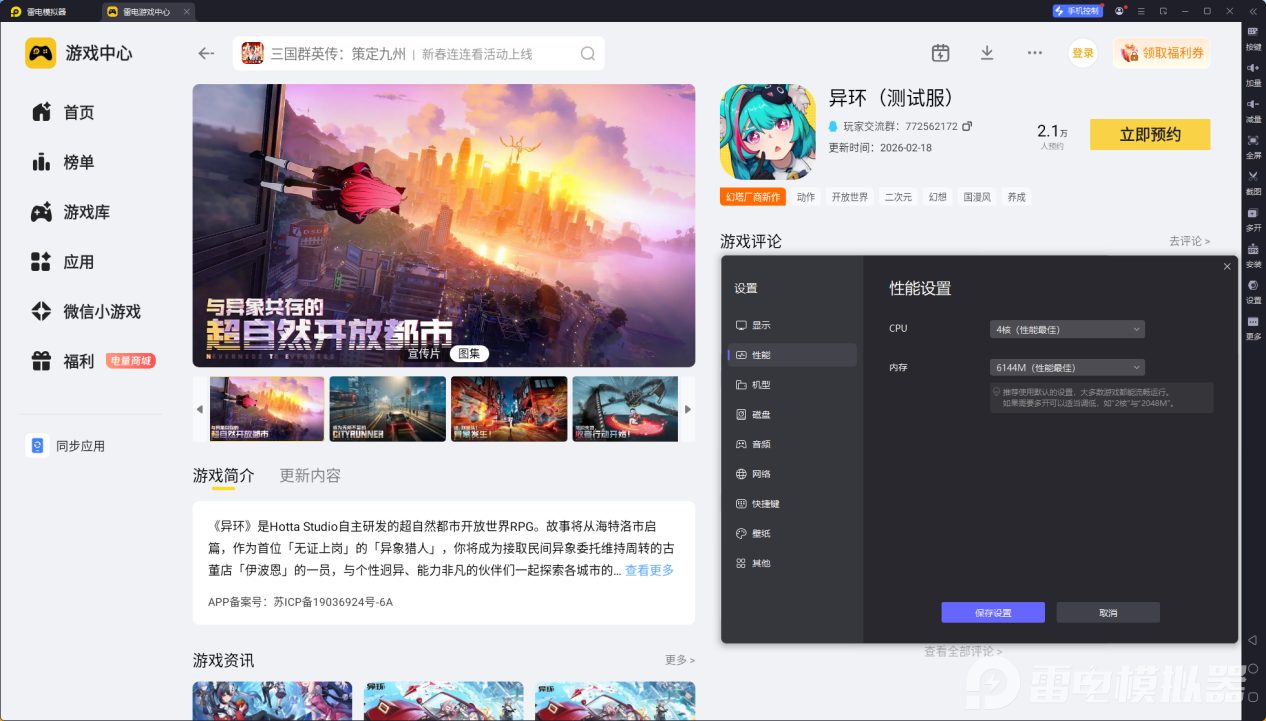
Task: Select 快捷键 in settings sidebar
Action: click(792, 504)
